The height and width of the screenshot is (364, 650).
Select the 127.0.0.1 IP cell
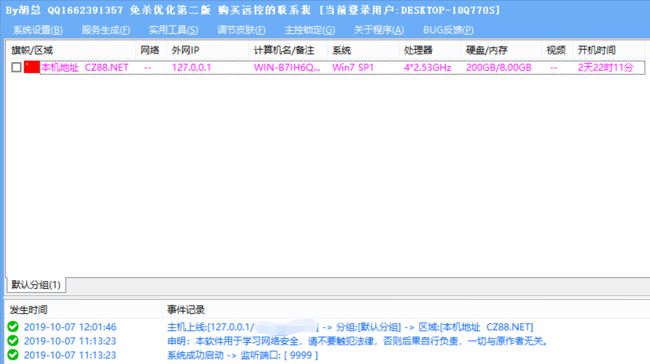pos(192,67)
